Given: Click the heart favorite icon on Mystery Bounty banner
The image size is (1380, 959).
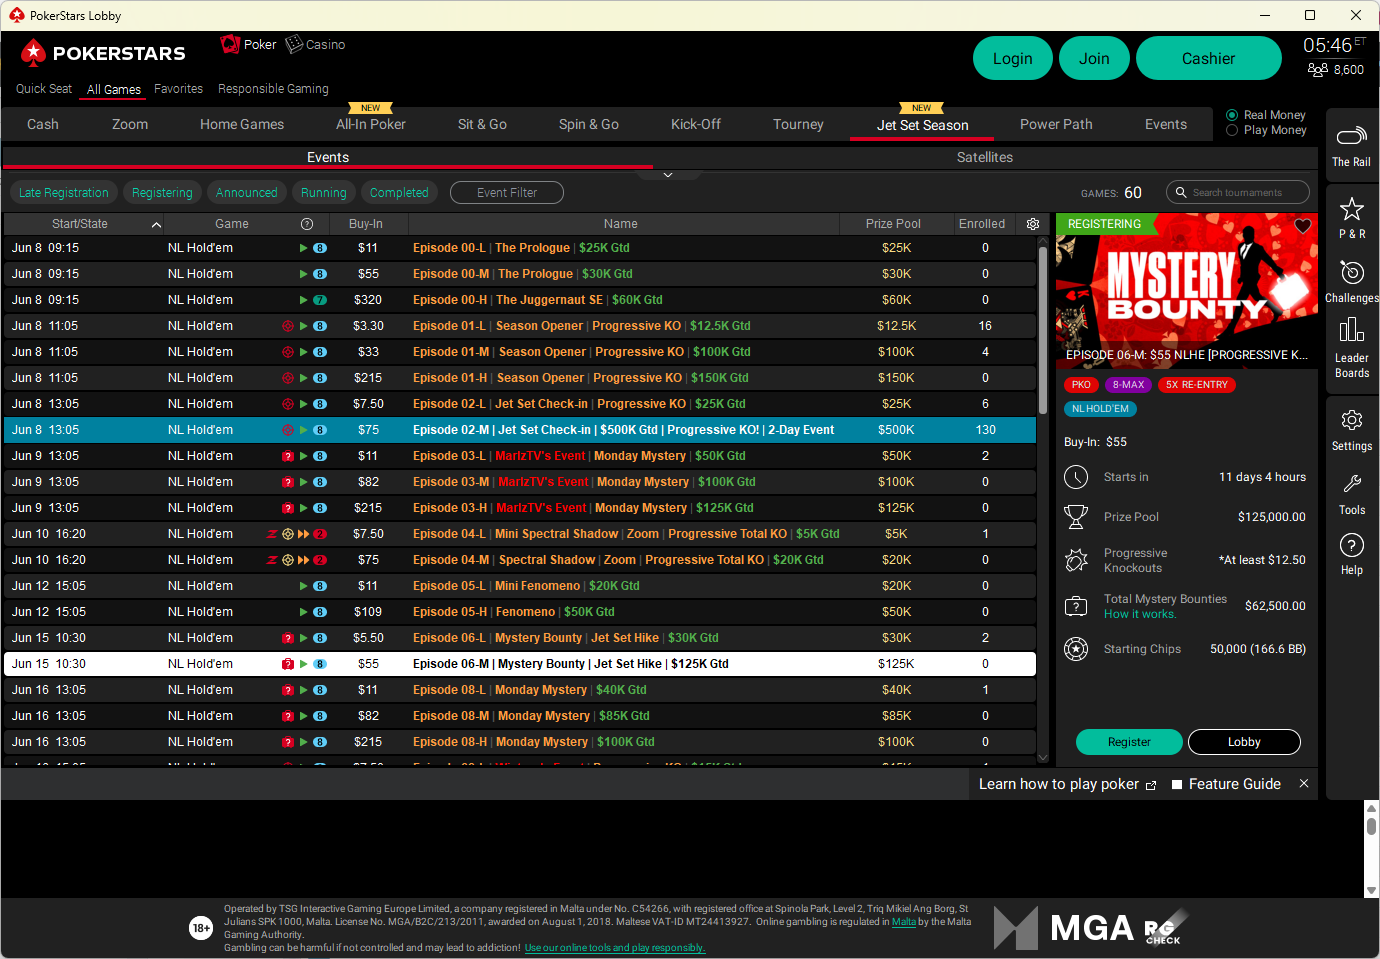Looking at the screenshot, I should click(x=1302, y=226).
